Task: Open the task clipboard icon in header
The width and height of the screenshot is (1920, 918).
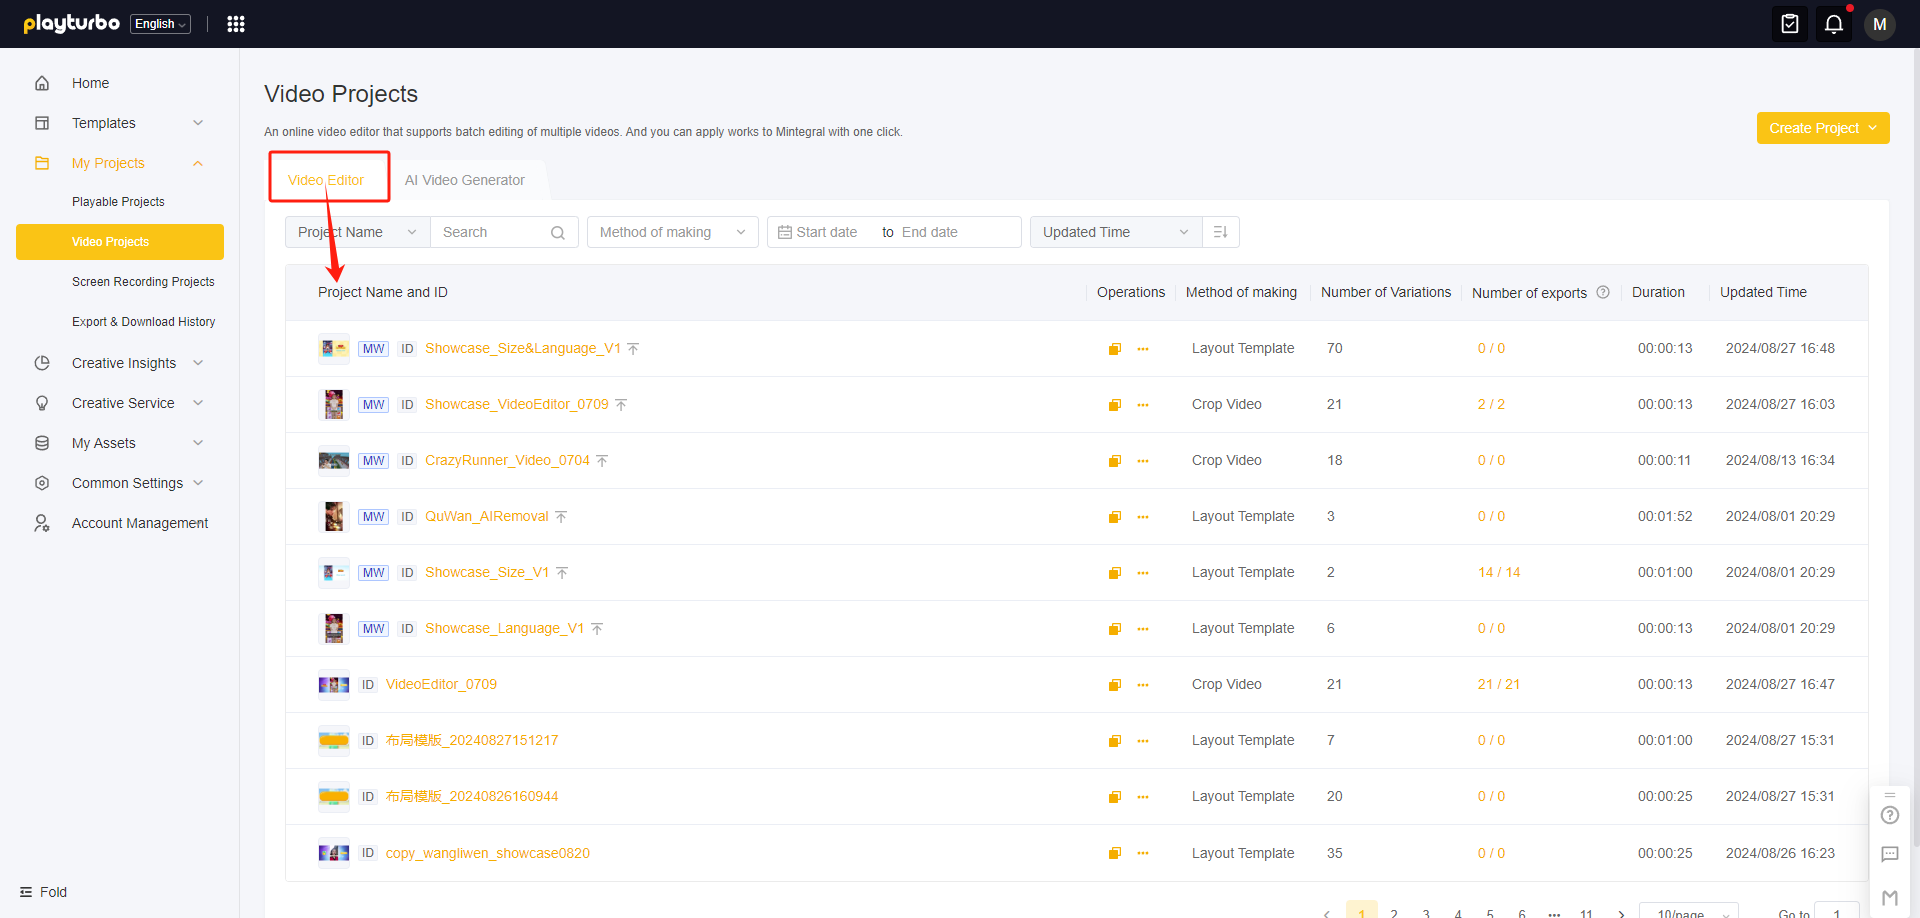Action: pyautogui.click(x=1789, y=24)
